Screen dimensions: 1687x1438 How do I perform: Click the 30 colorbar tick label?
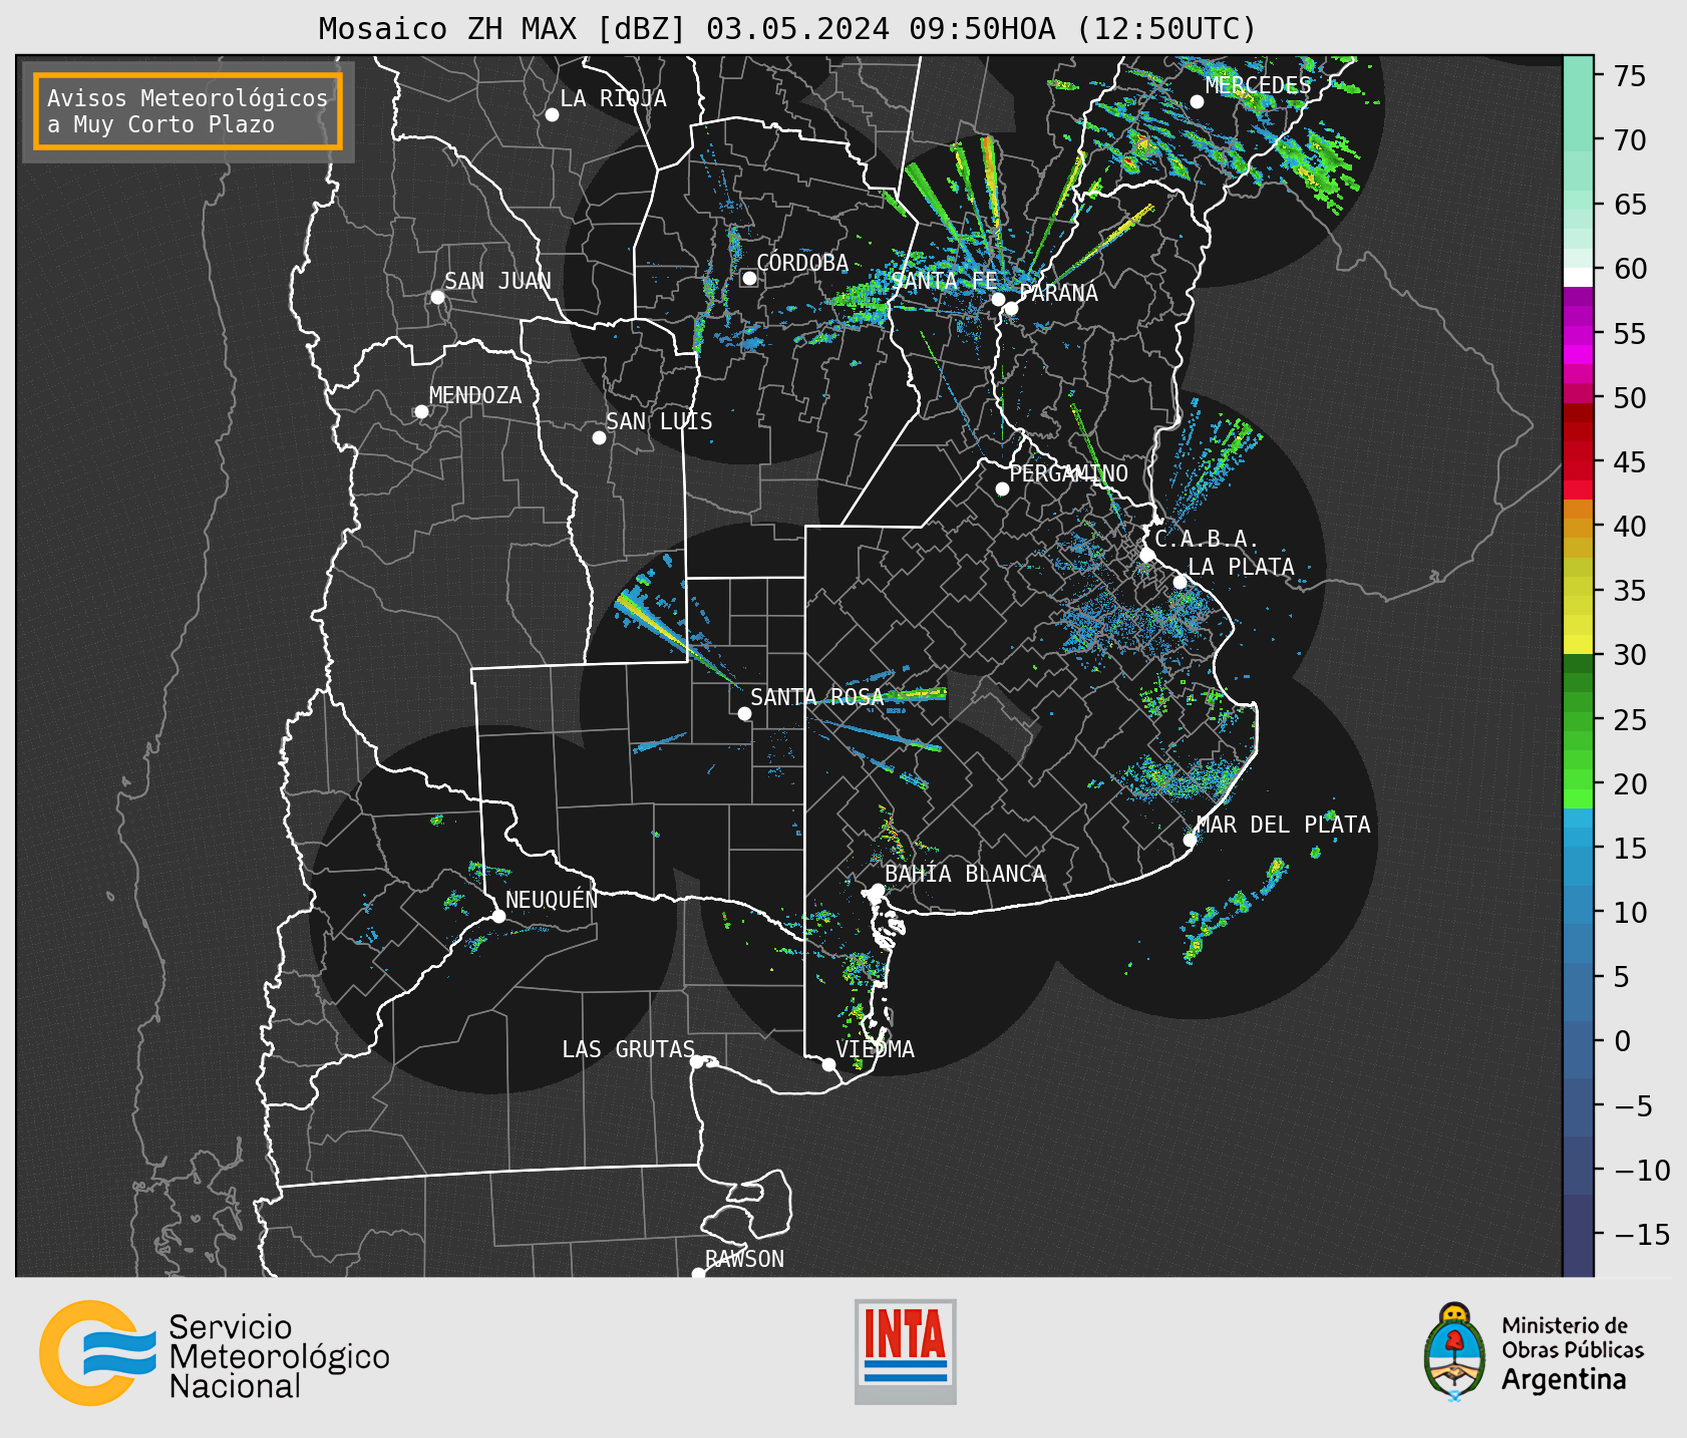tap(1630, 655)
